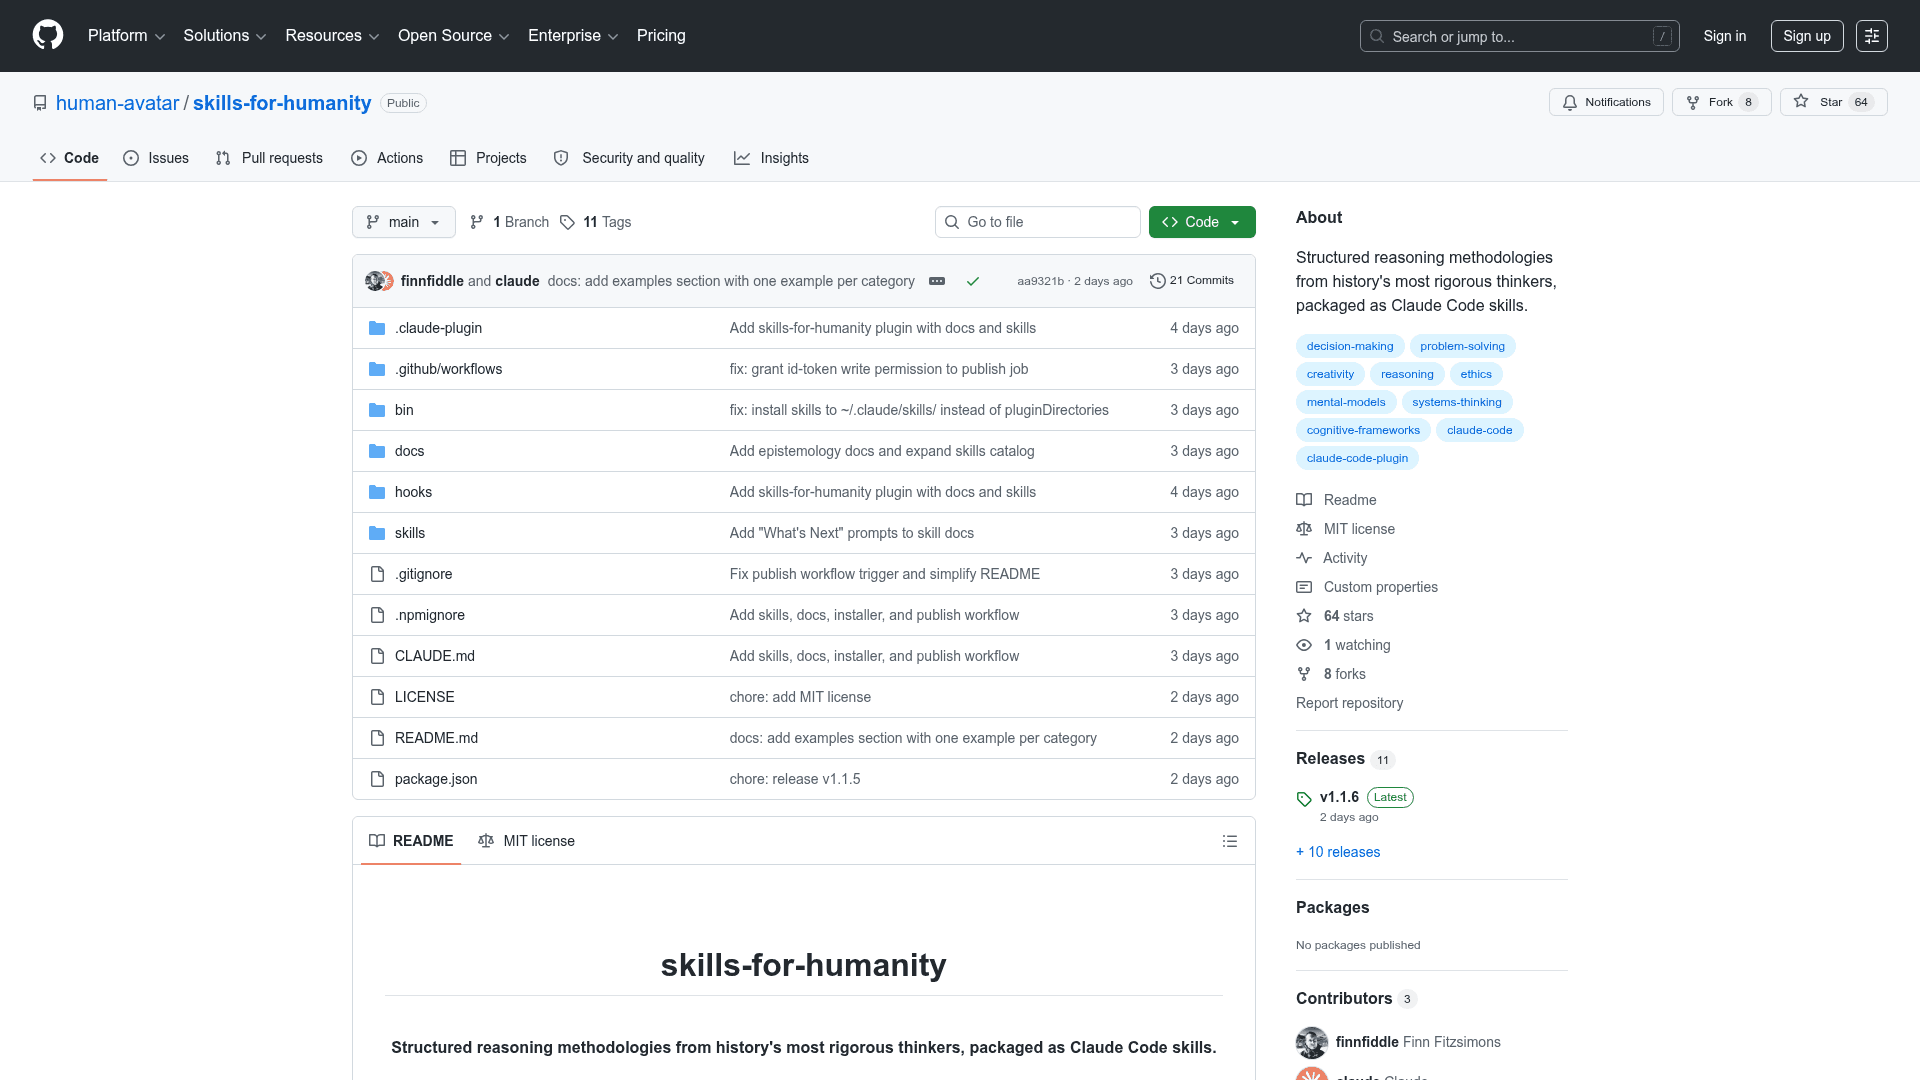Expand the Open Source menu

(453, 36)
